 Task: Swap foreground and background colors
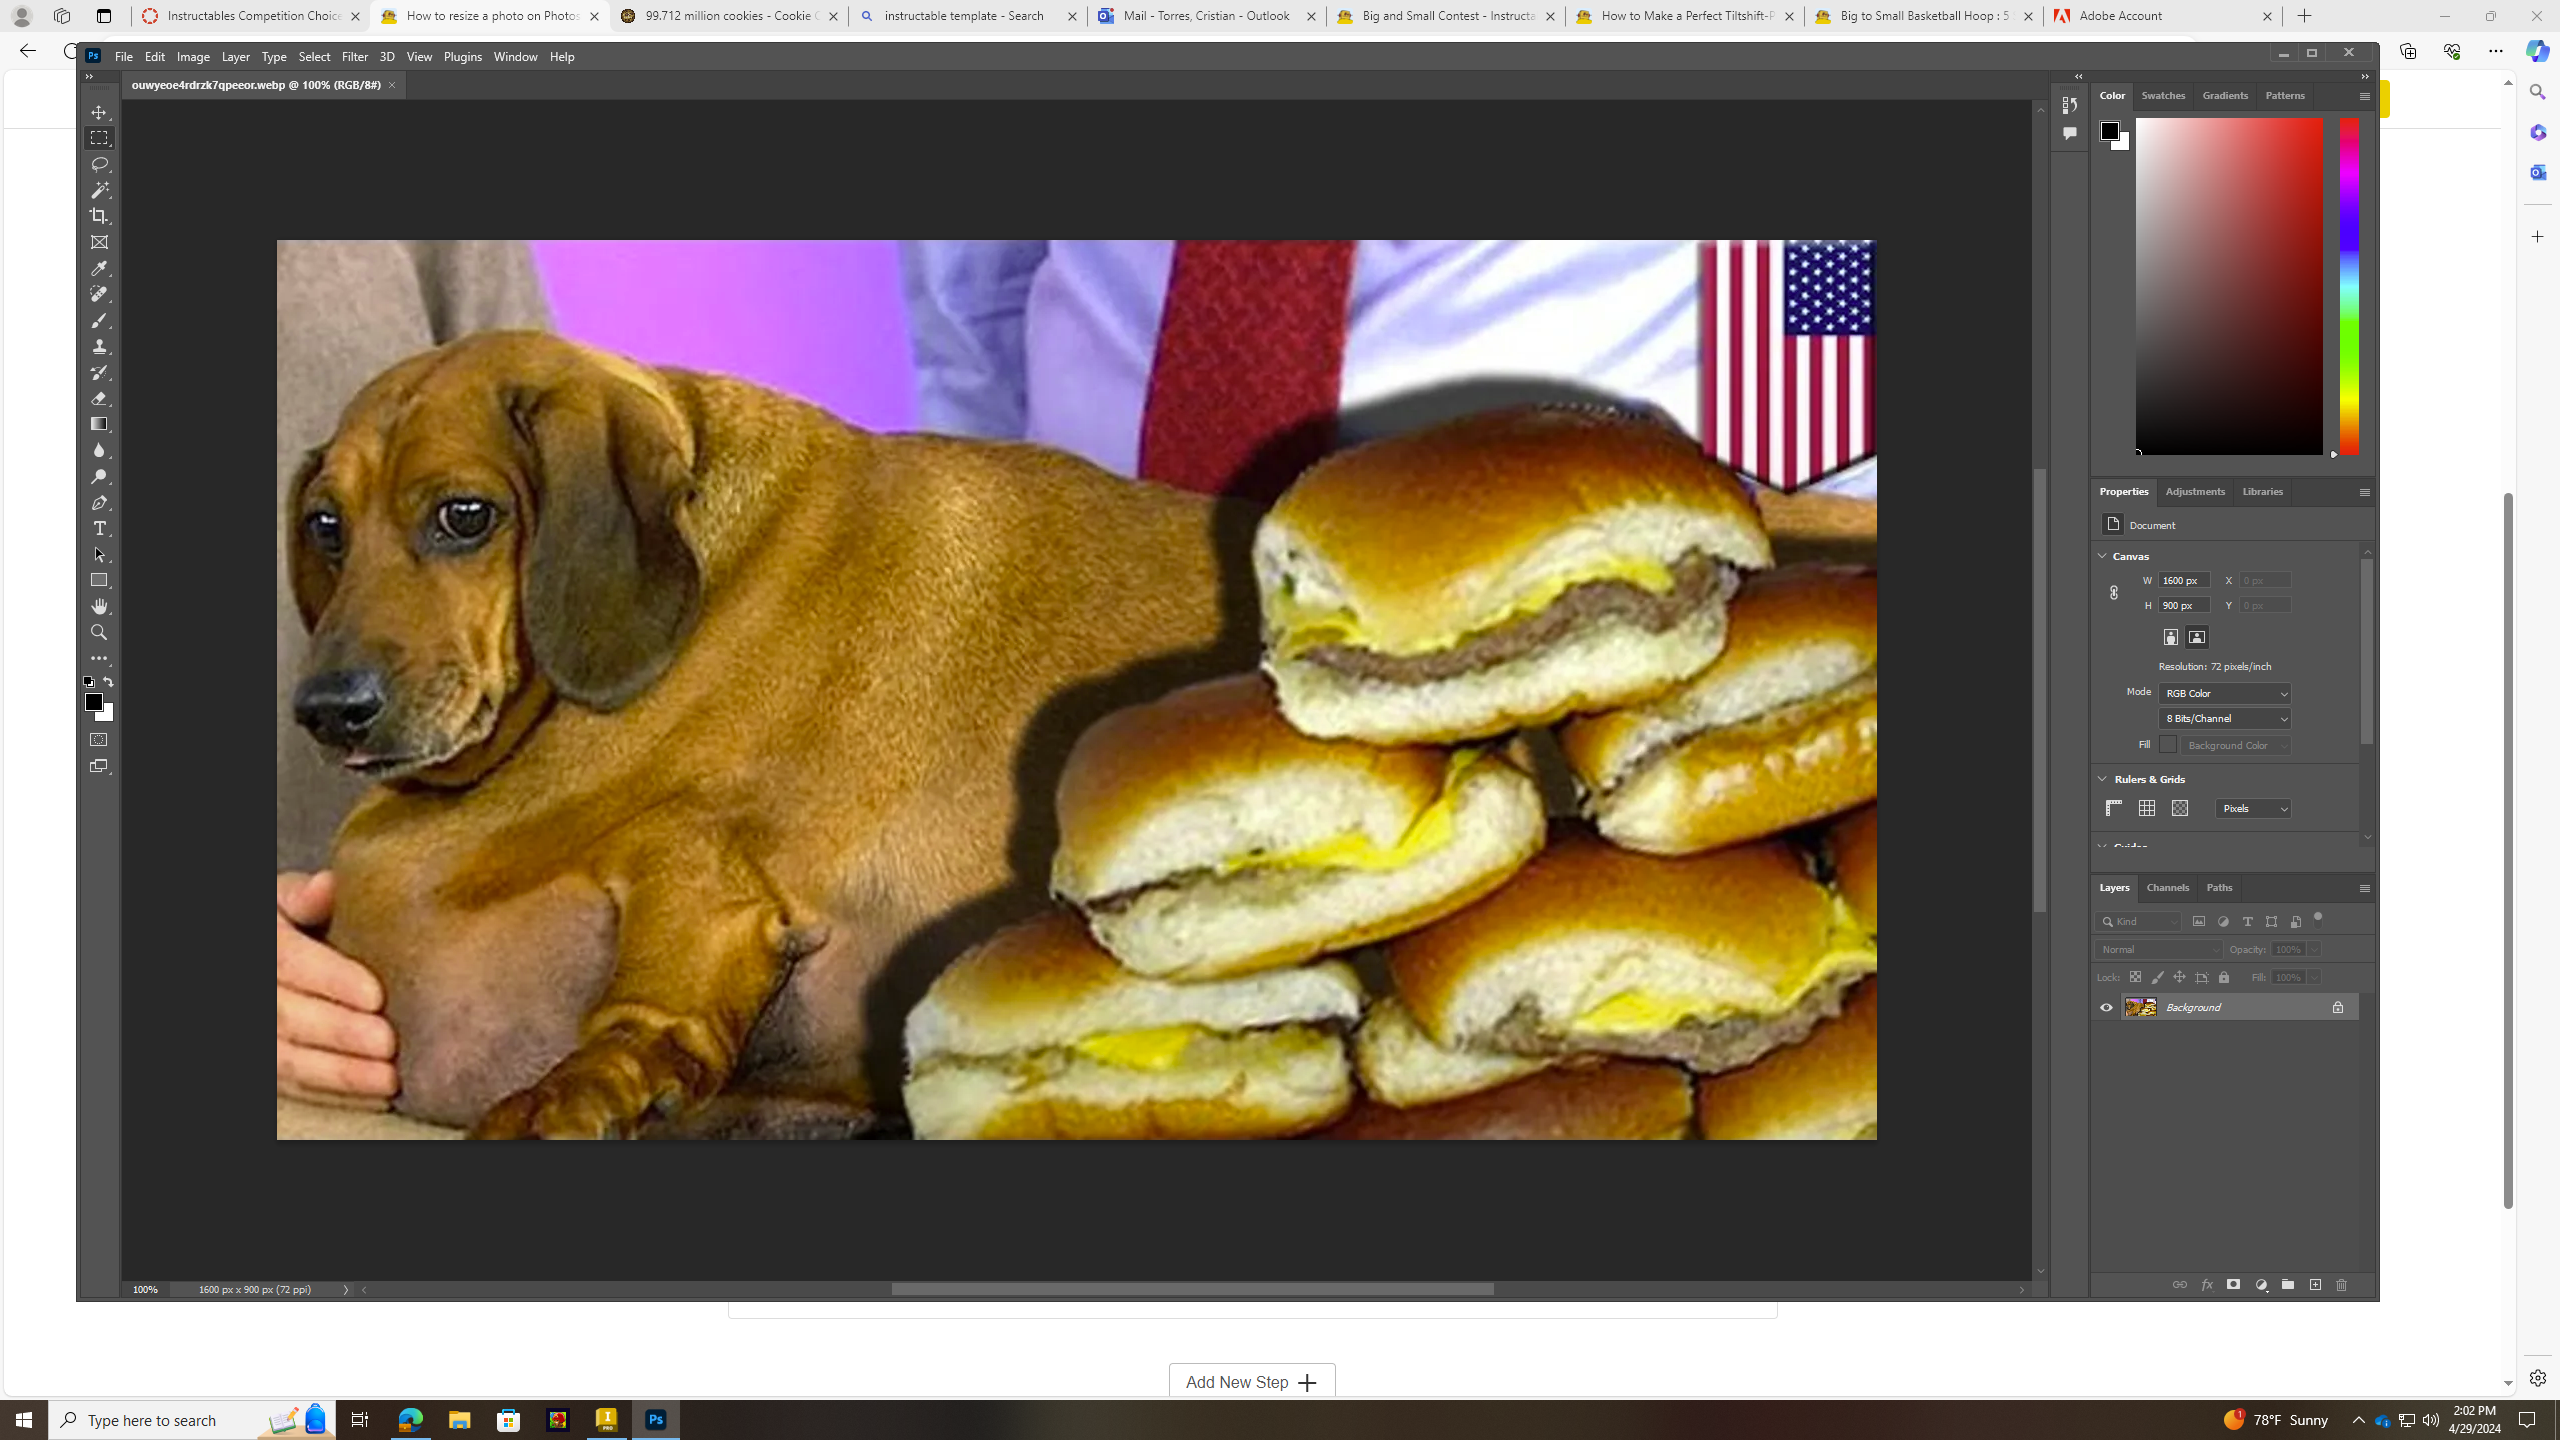[109, 682]
